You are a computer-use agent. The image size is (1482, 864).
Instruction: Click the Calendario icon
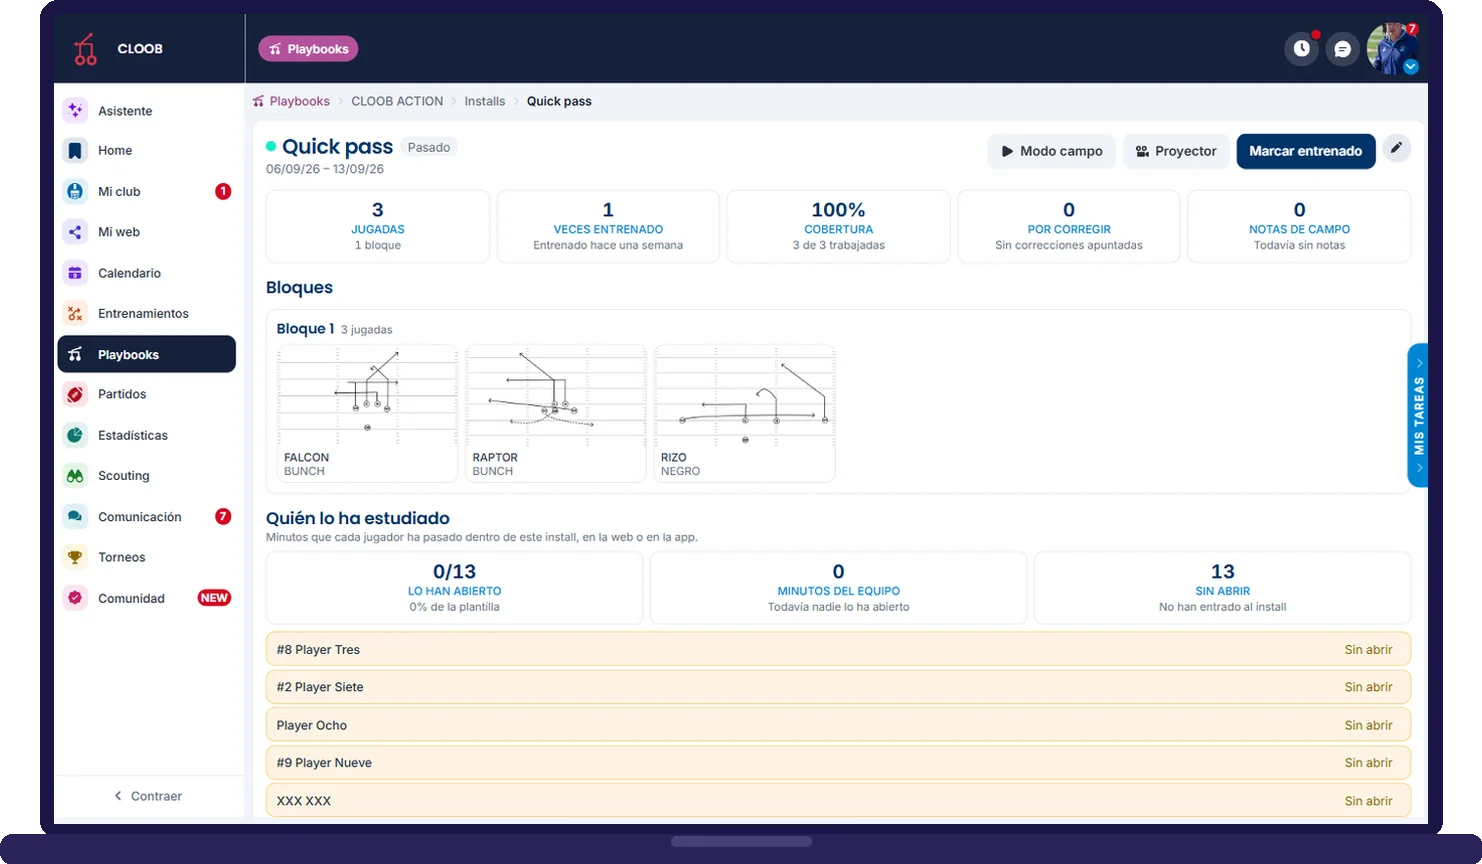tap(75, 273)
